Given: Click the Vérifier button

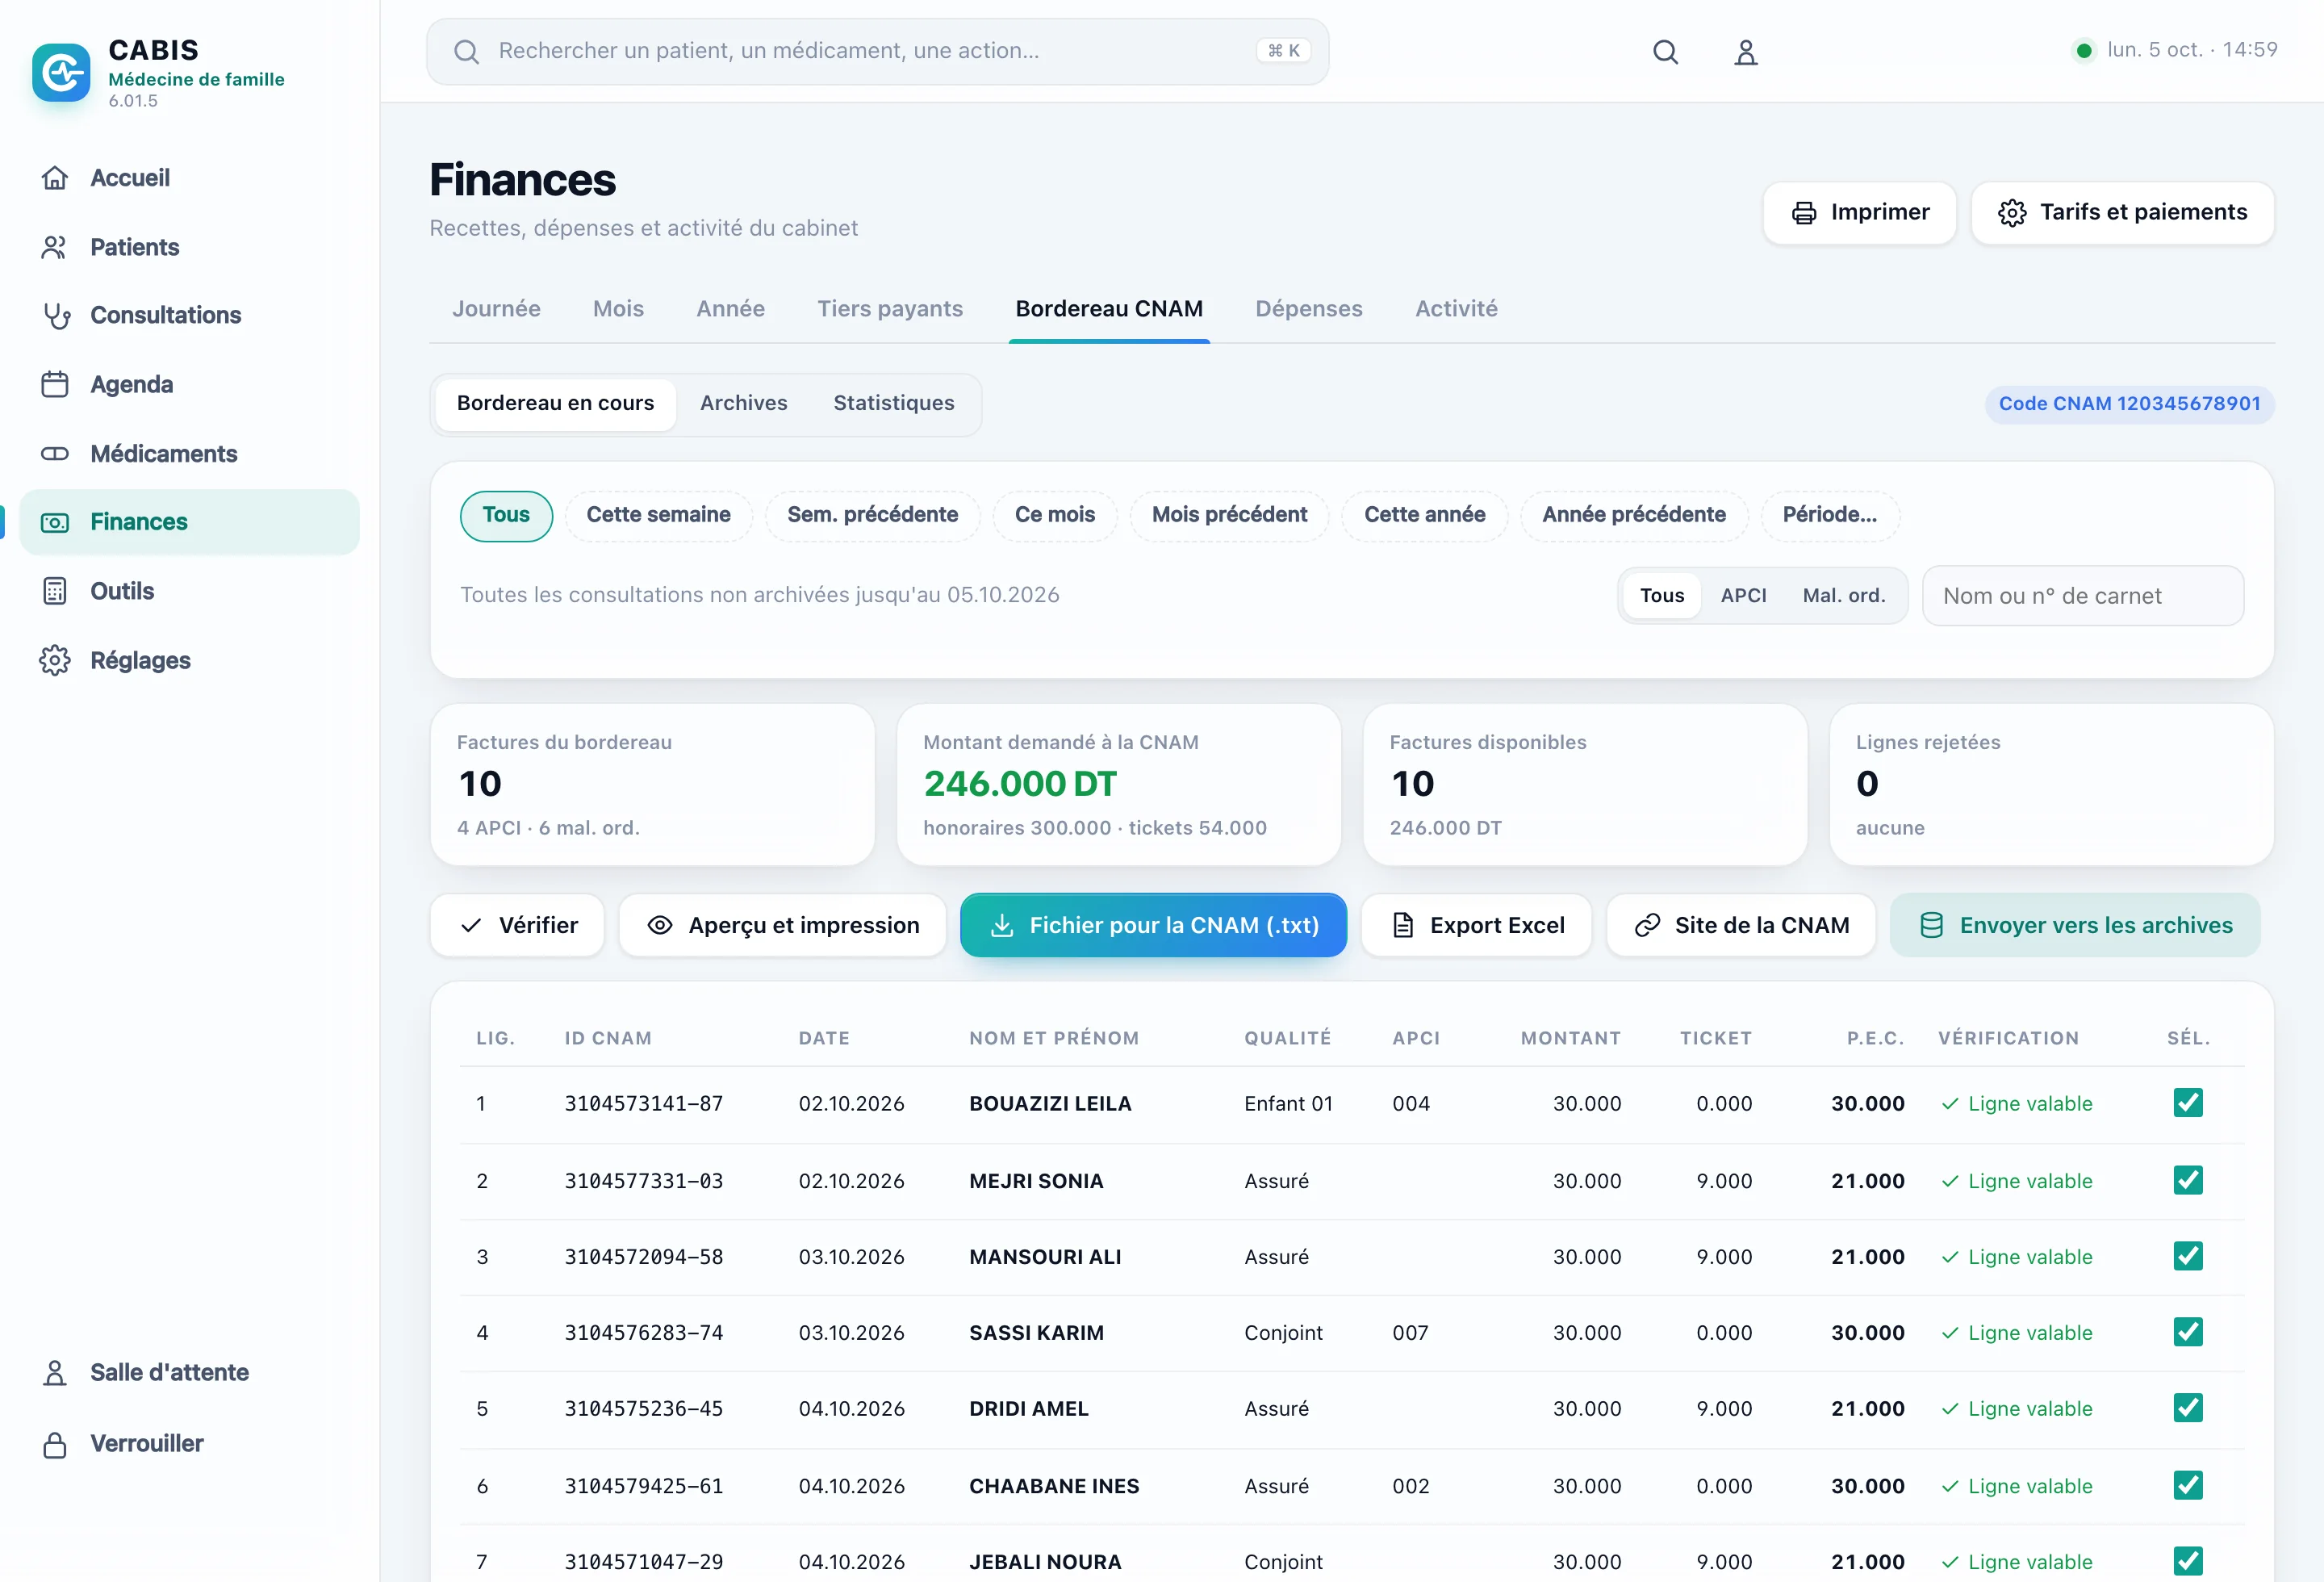Looking at the screenshot, I should (517, 926).
